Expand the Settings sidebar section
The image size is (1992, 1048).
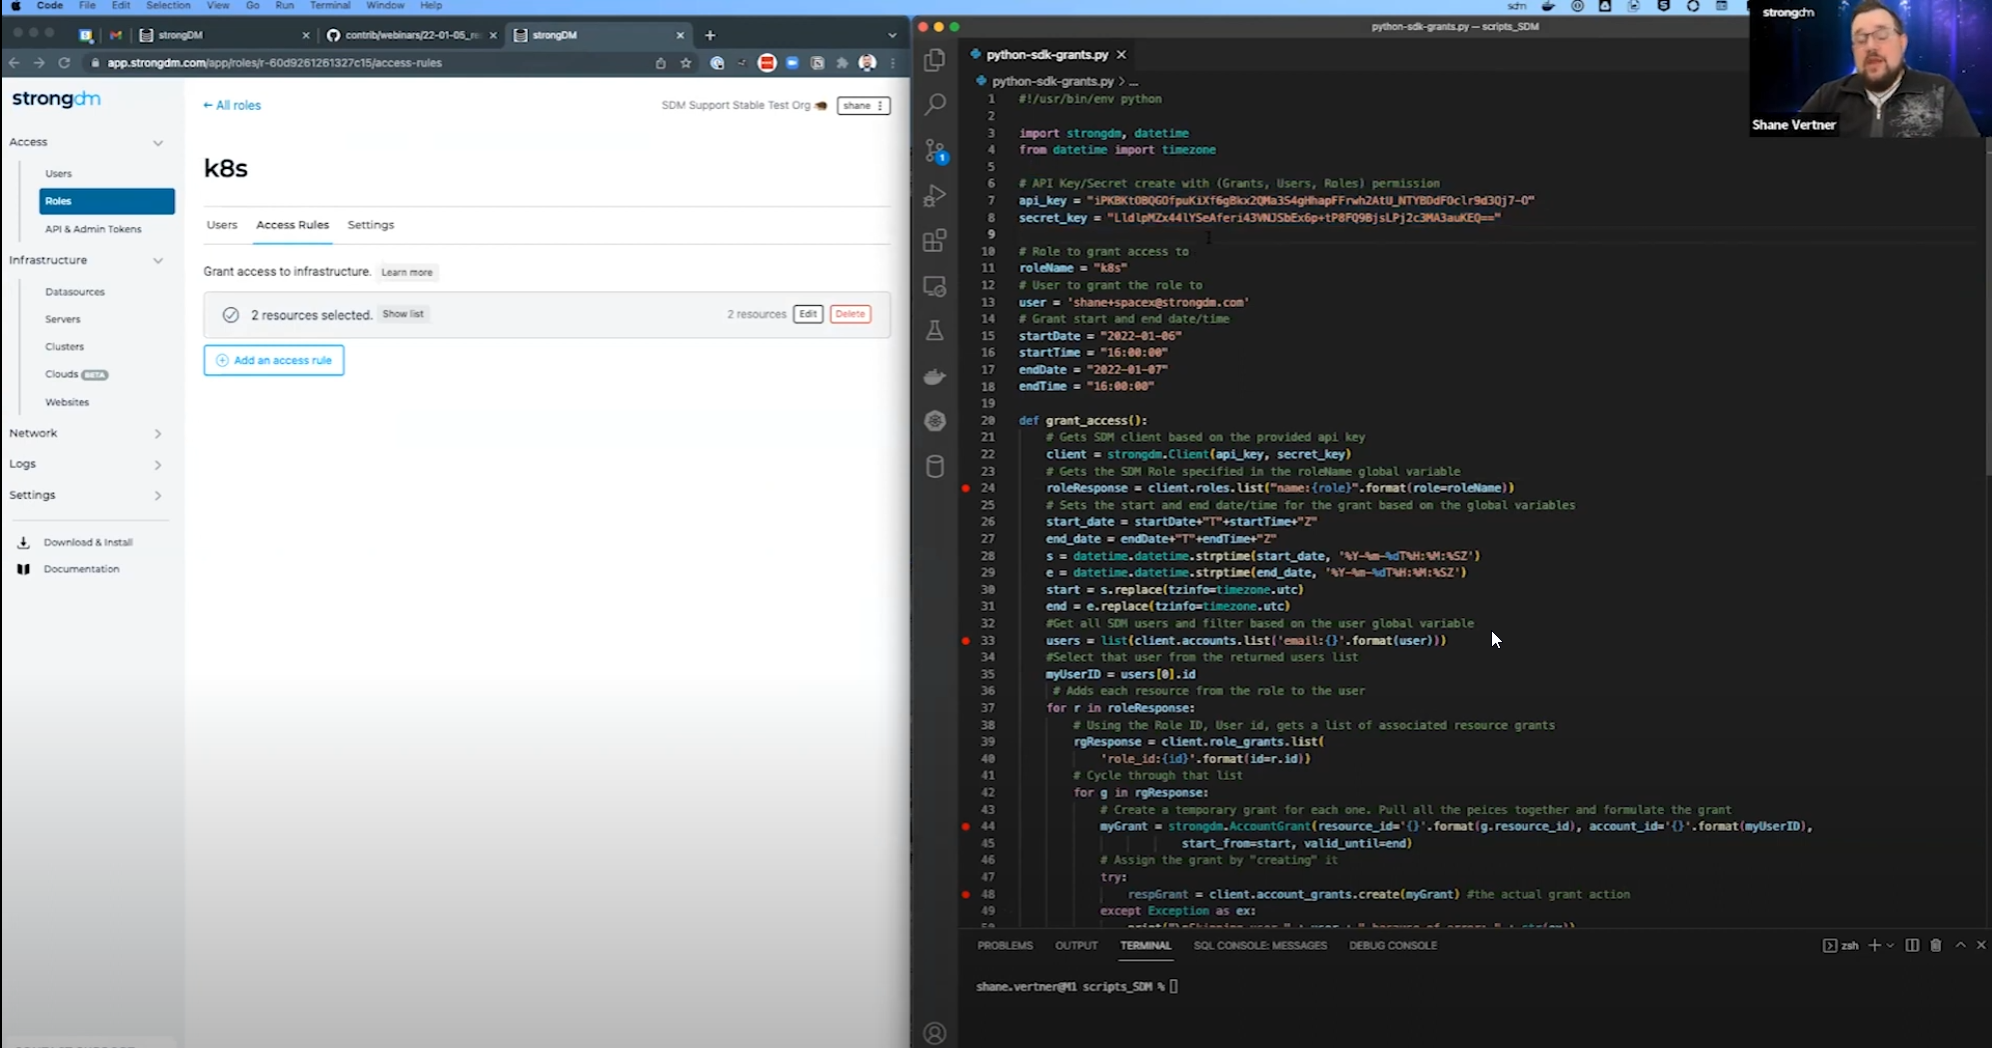158,496
